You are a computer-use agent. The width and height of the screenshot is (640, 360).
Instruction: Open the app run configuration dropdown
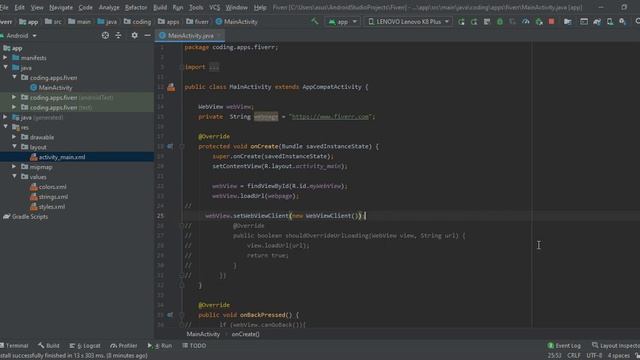[342, 22]
